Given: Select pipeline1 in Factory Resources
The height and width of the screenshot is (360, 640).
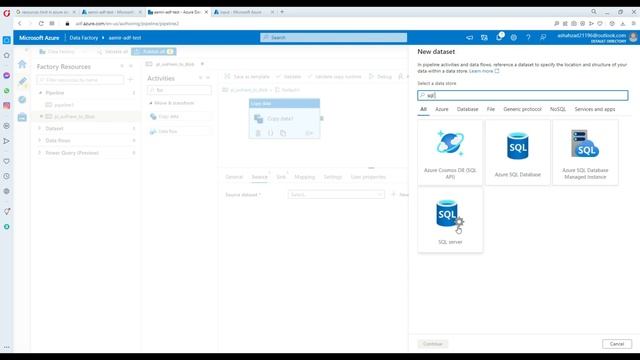Looking at the screenshot, I should pyautogui.click(x=64, y=105).
